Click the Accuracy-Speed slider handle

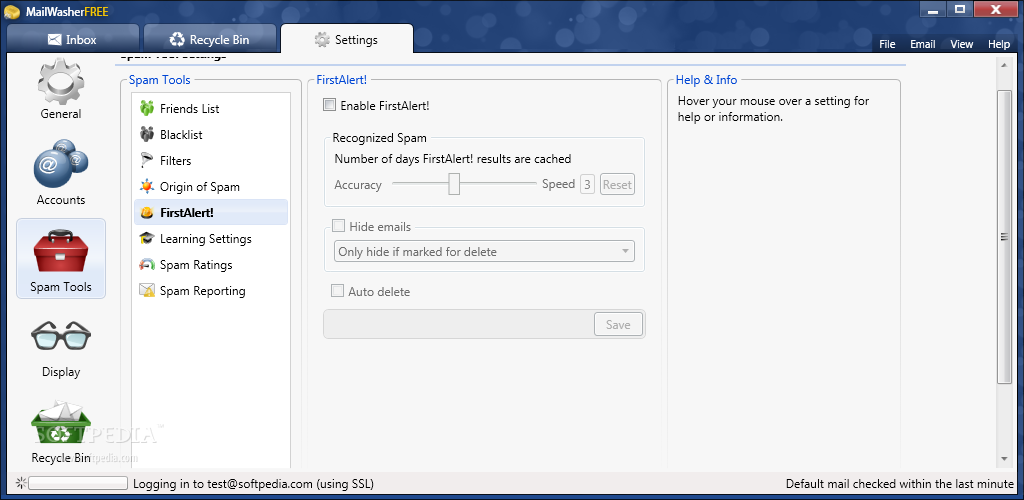point(454,184)
